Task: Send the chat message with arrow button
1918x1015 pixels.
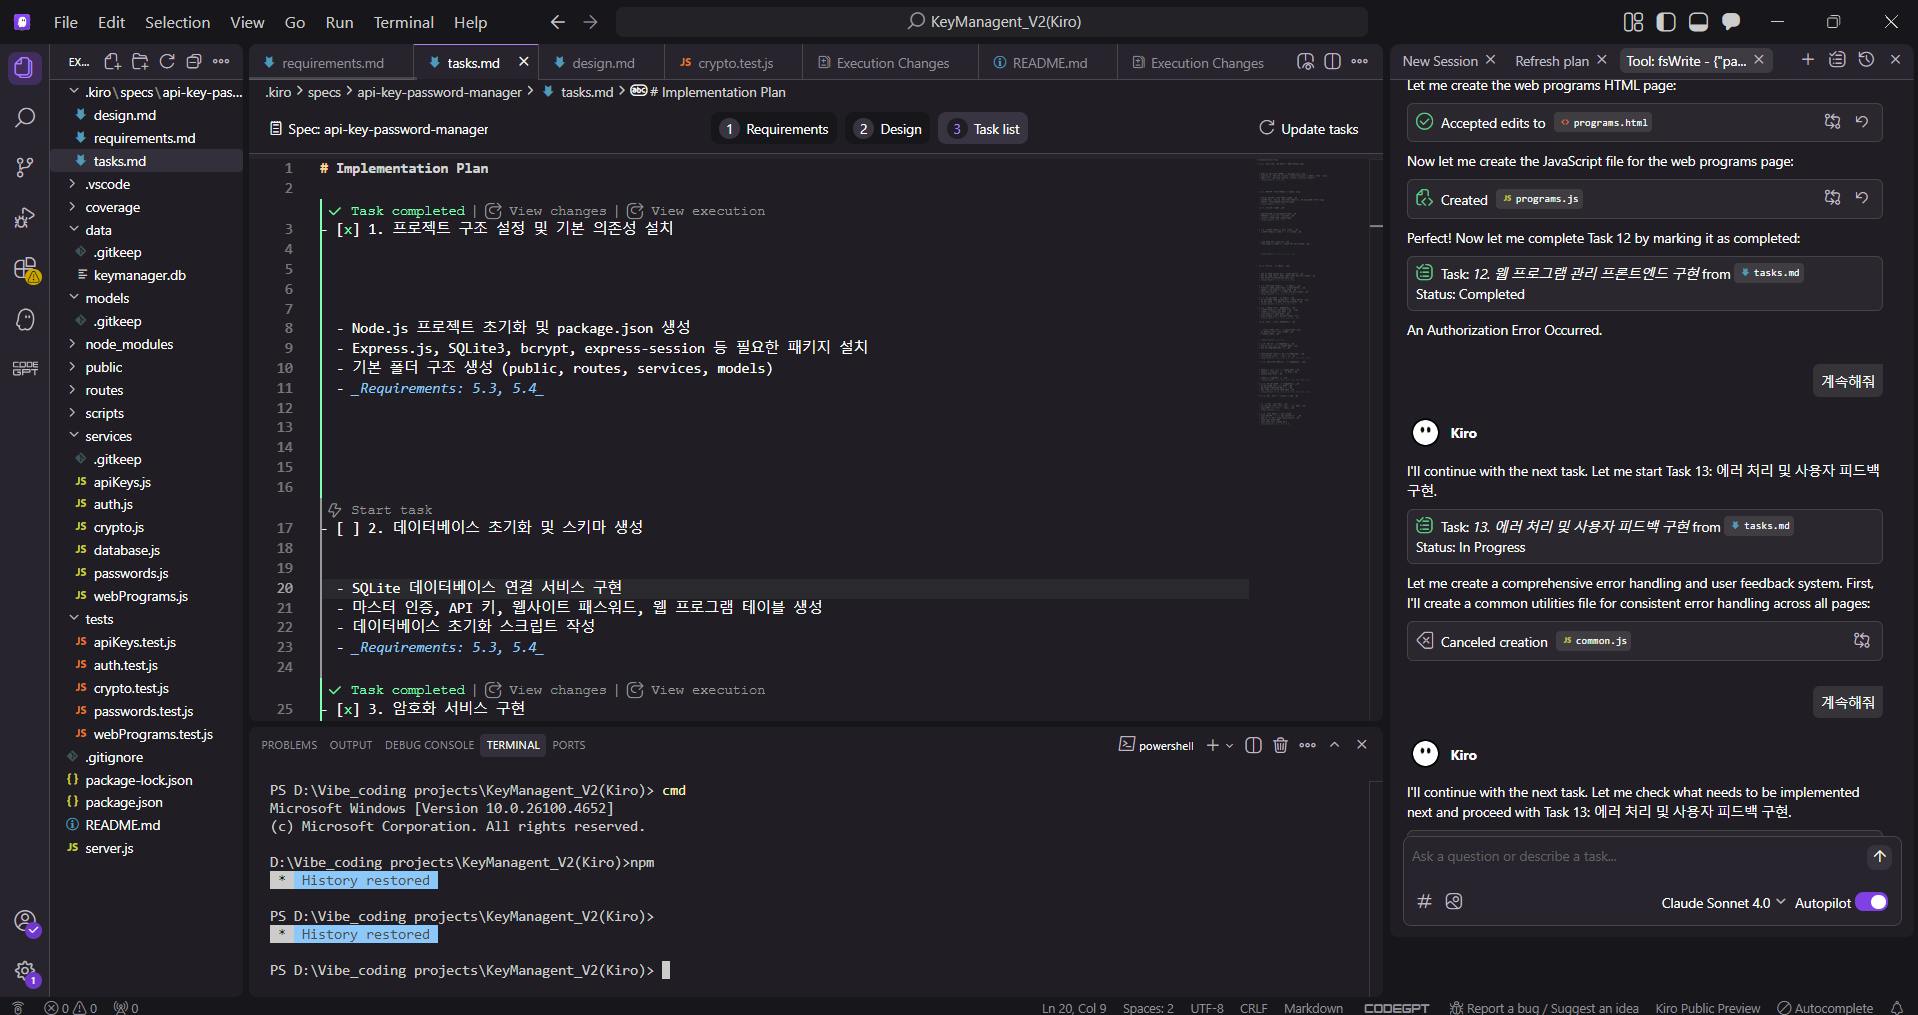Action: (x=1880, y=856)
